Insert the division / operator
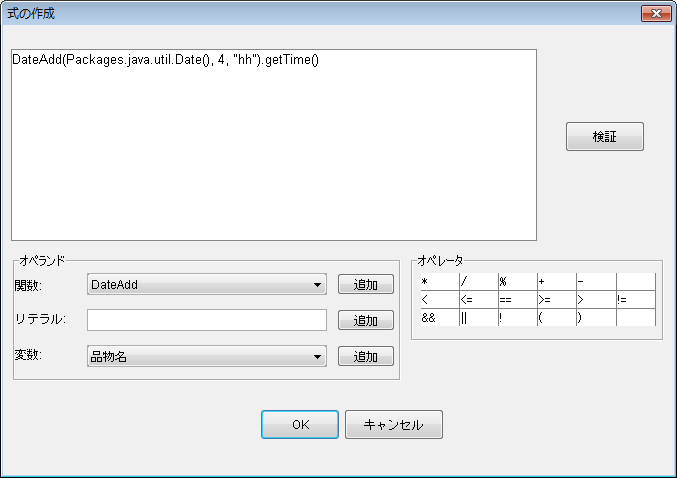The image size is (677, 478). pyautogui.click(x=479, y=282)
